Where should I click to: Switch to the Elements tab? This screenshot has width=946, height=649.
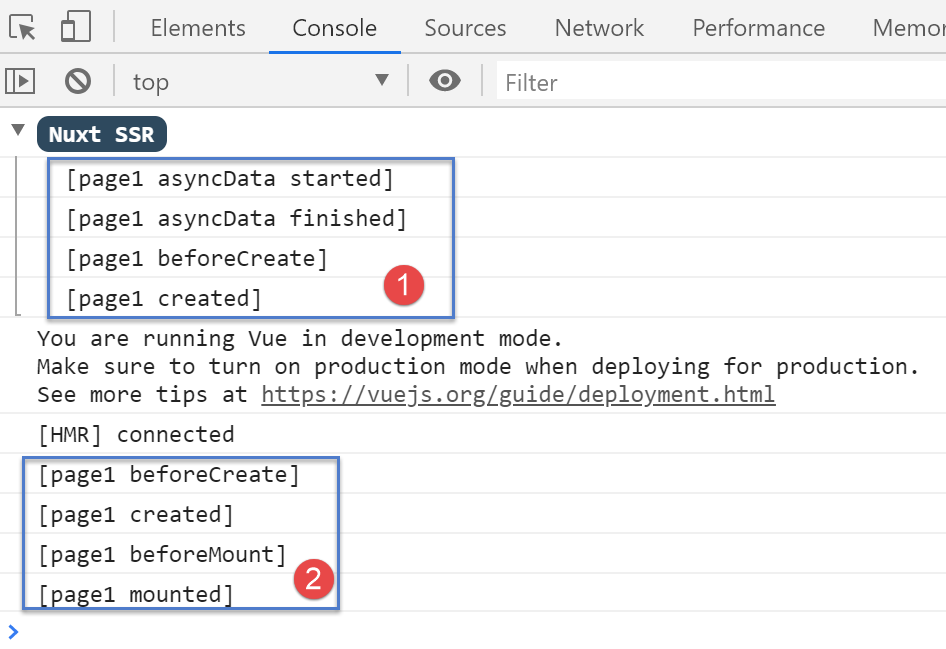198,28
